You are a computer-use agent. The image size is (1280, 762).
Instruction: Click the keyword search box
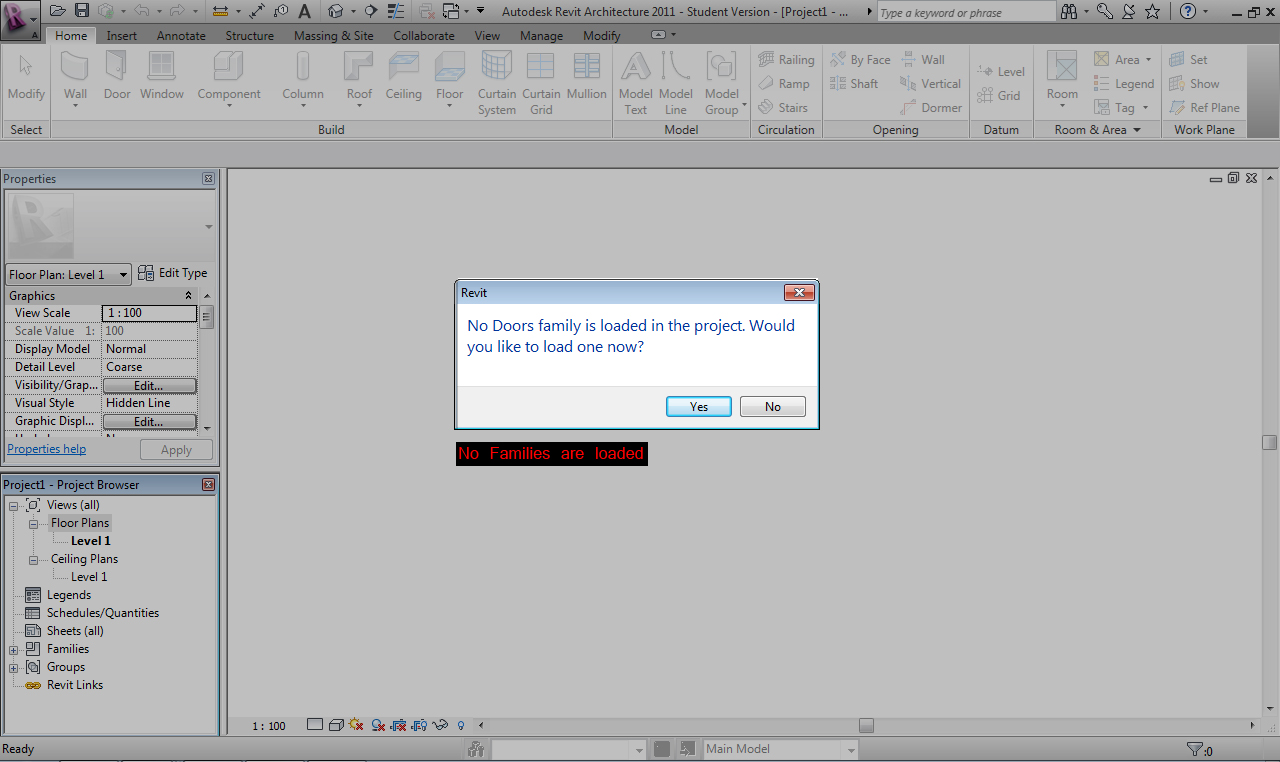[966, 12]
